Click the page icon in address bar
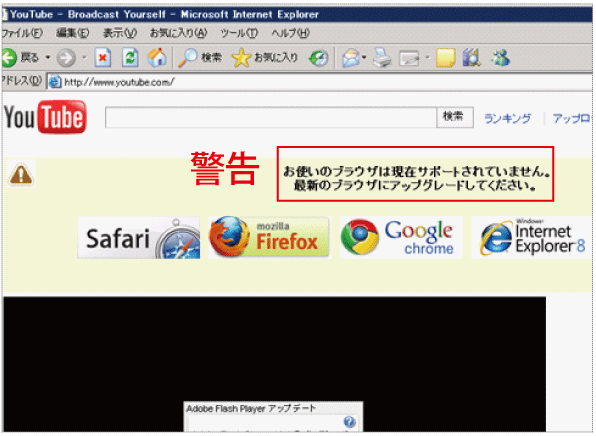The height and width of the screenshot is (436, 596). [55, 82]
